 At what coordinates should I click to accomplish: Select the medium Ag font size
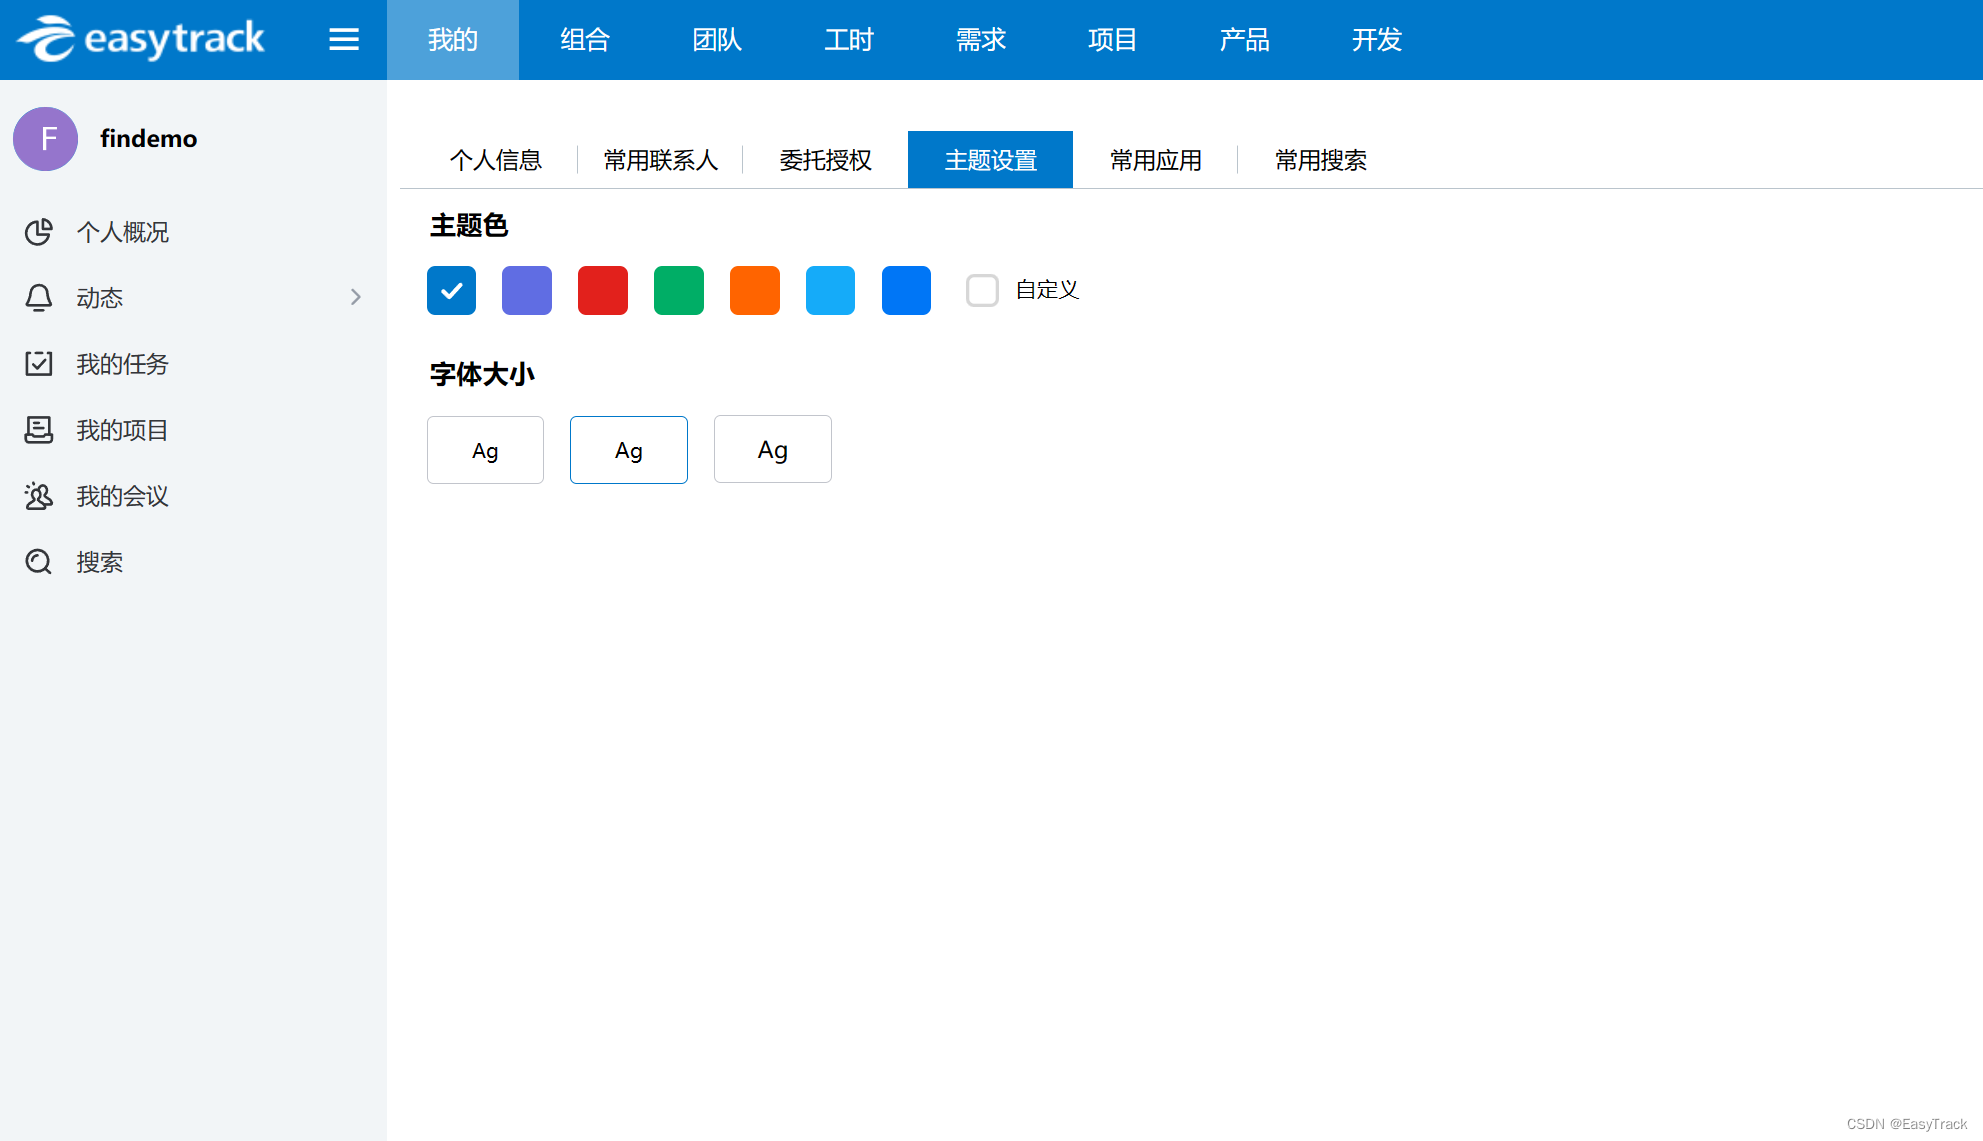pos(629,450)
